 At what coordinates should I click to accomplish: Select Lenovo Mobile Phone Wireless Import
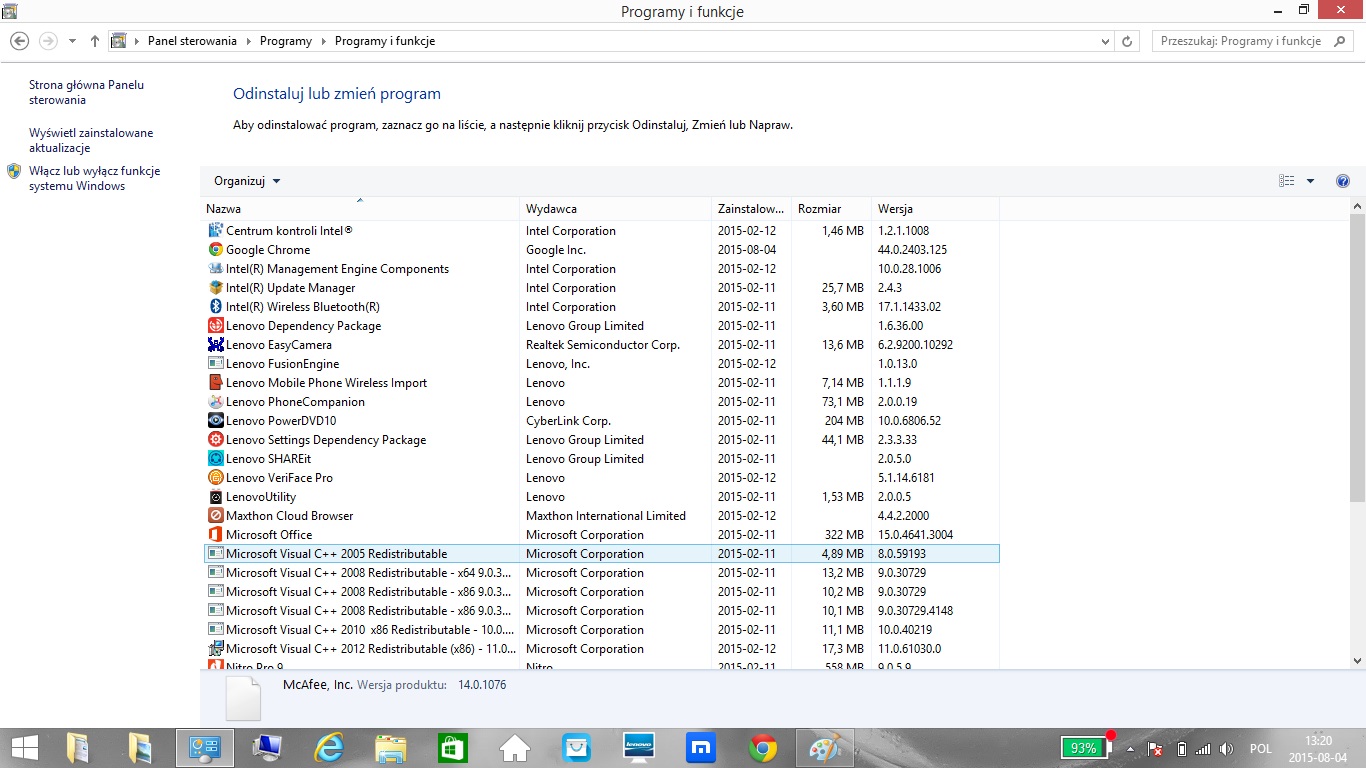pos(601,383)
